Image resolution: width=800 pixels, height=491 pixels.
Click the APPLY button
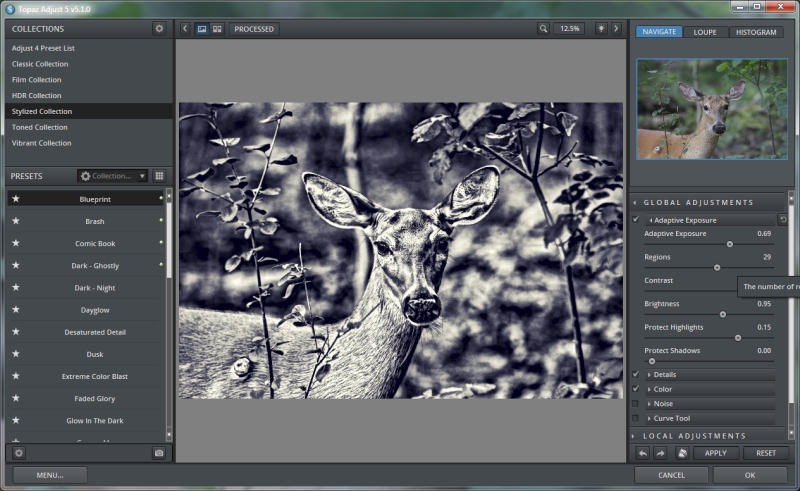(x=715, y=453)
